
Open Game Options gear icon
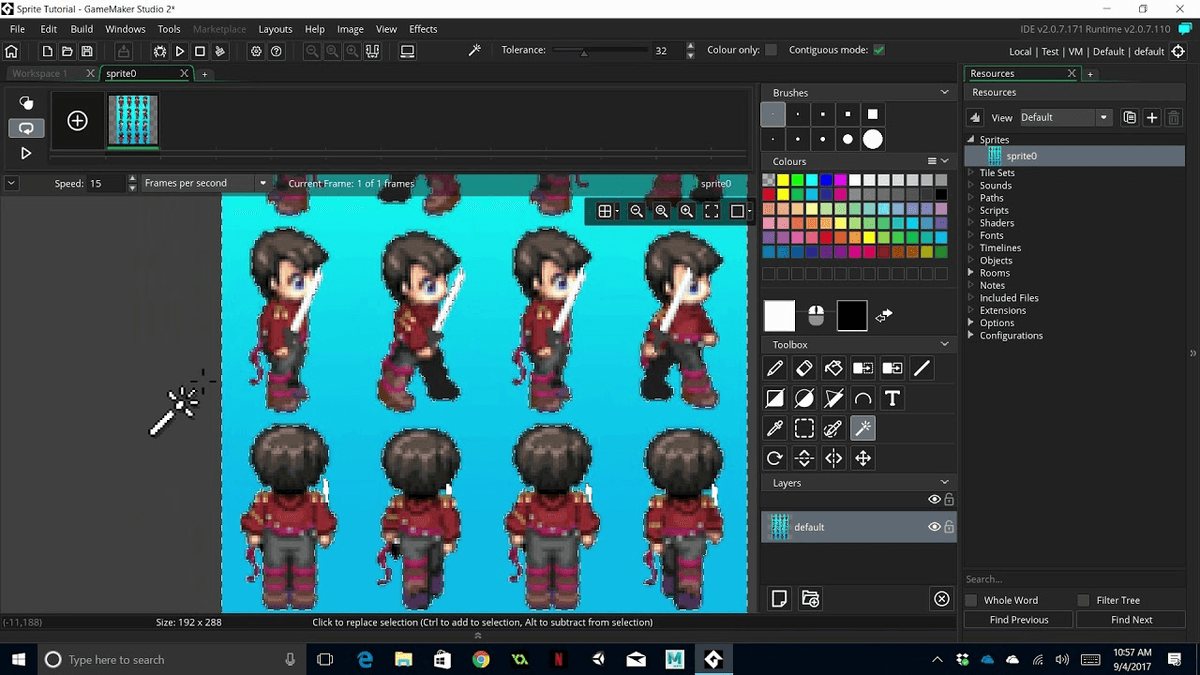(256, 51)
